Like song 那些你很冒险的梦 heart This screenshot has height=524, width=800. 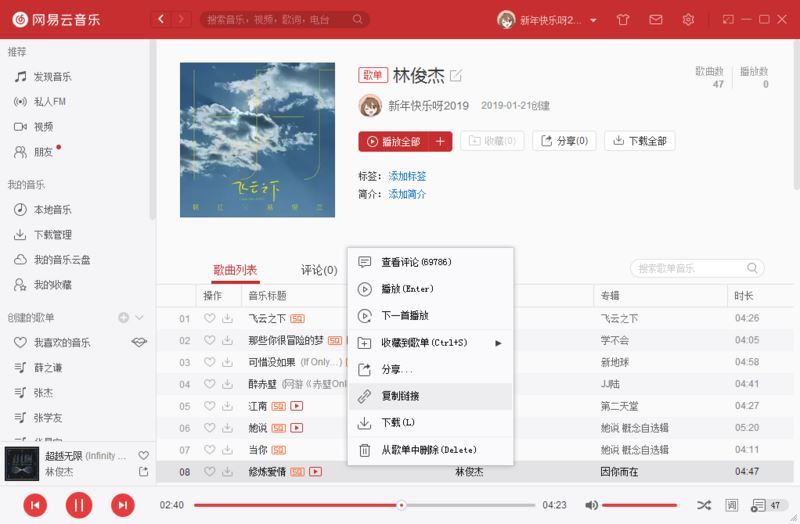pos(209,340)
